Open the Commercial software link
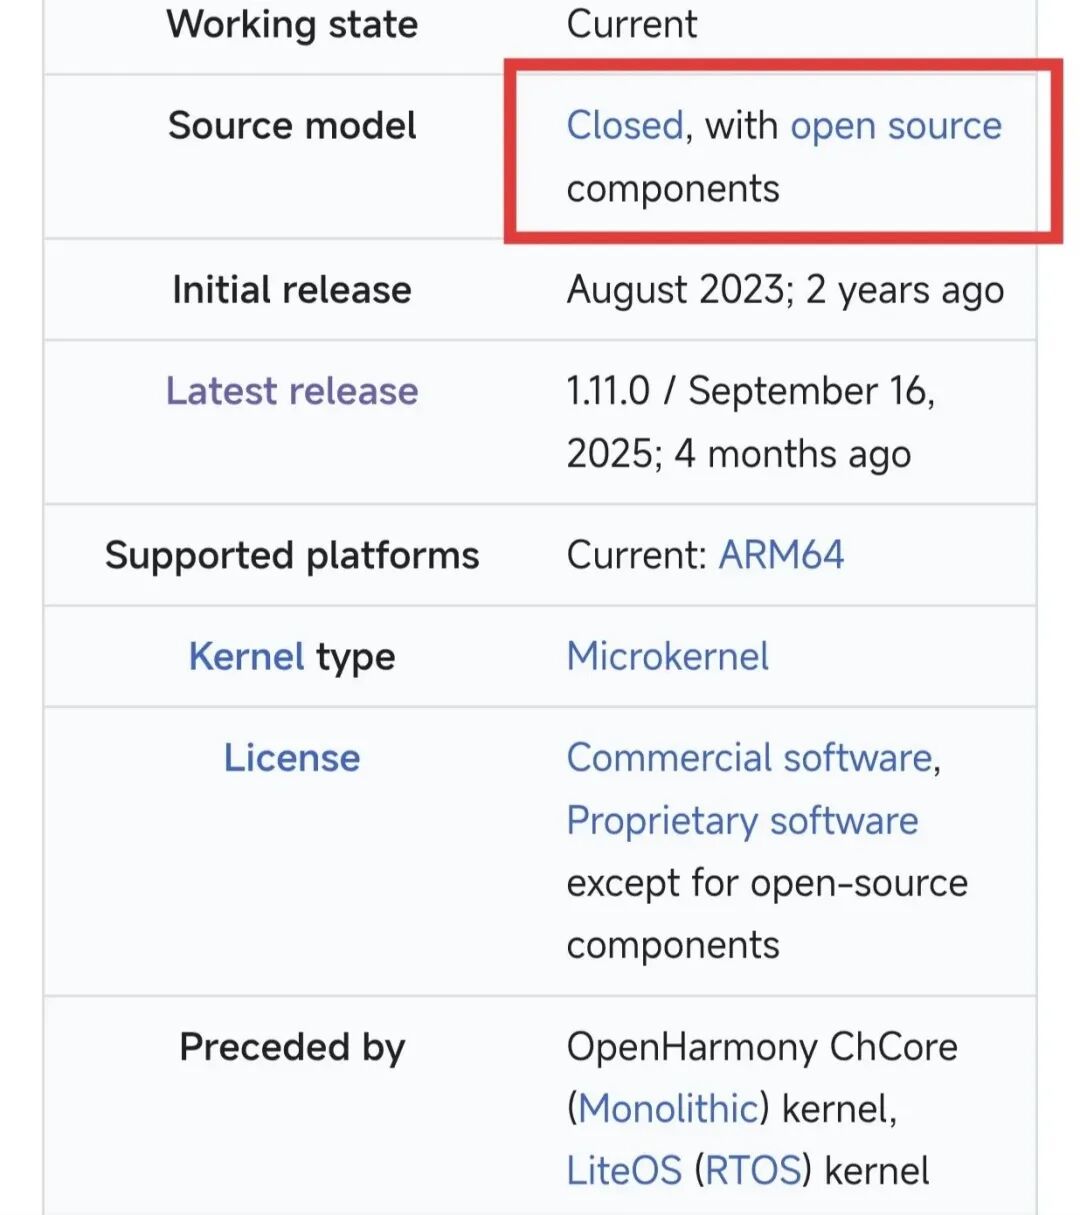Screen dimensions: 1080x1215 (x=750, y=758)
